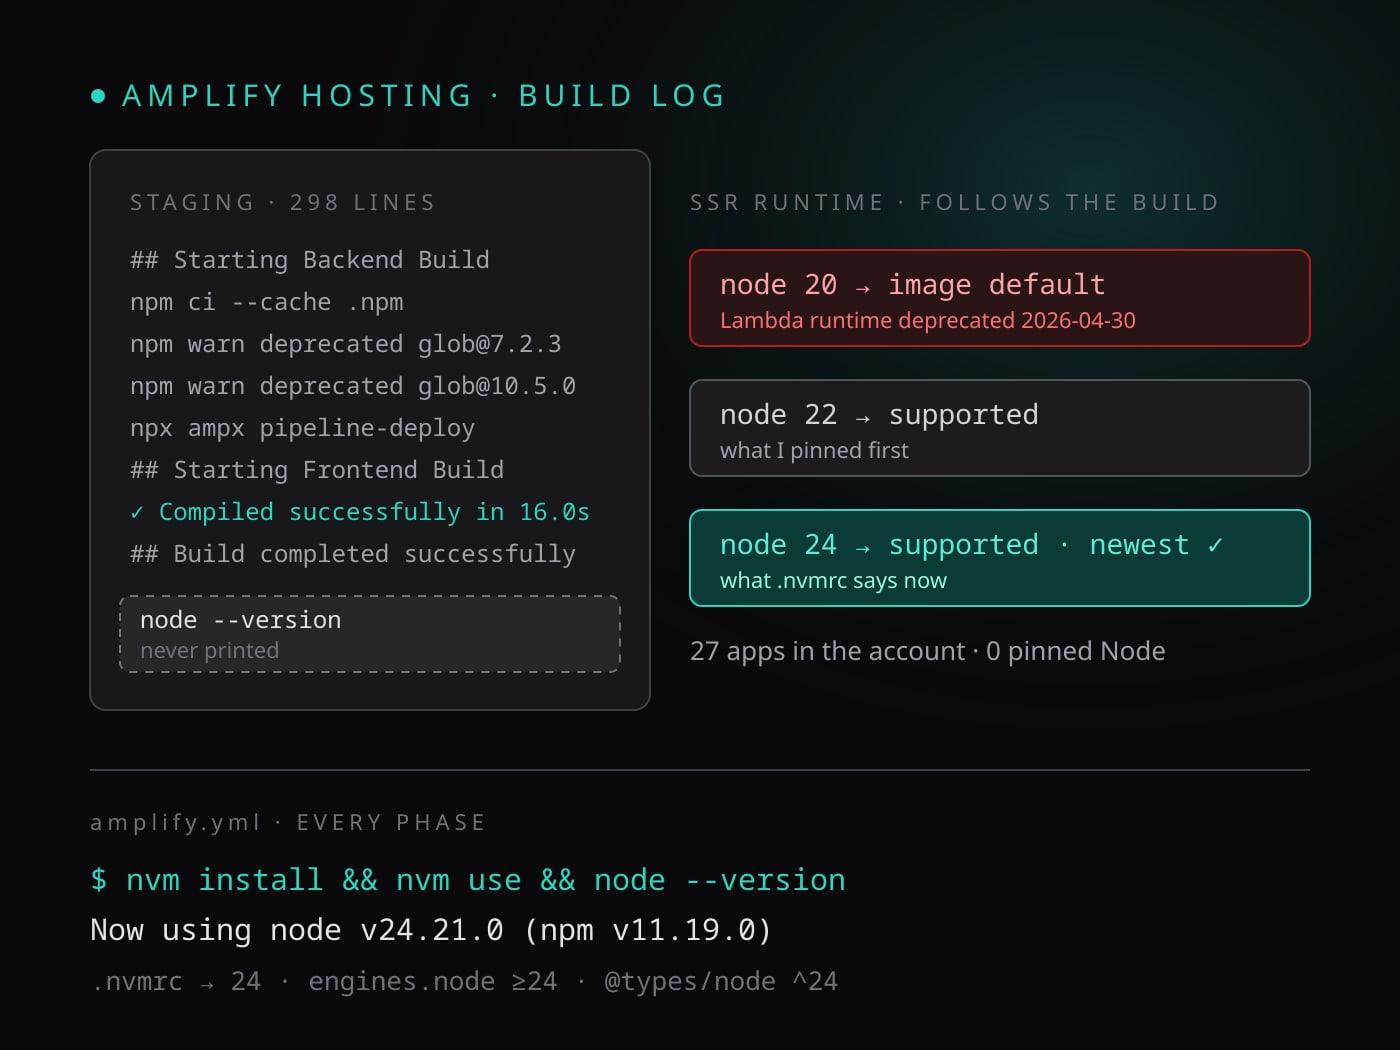Image resolution: width=1400 pixels, height=1050 pixels.
Task: Click the 'STAGING · 298 LINES' label
Action: point(283,203)
